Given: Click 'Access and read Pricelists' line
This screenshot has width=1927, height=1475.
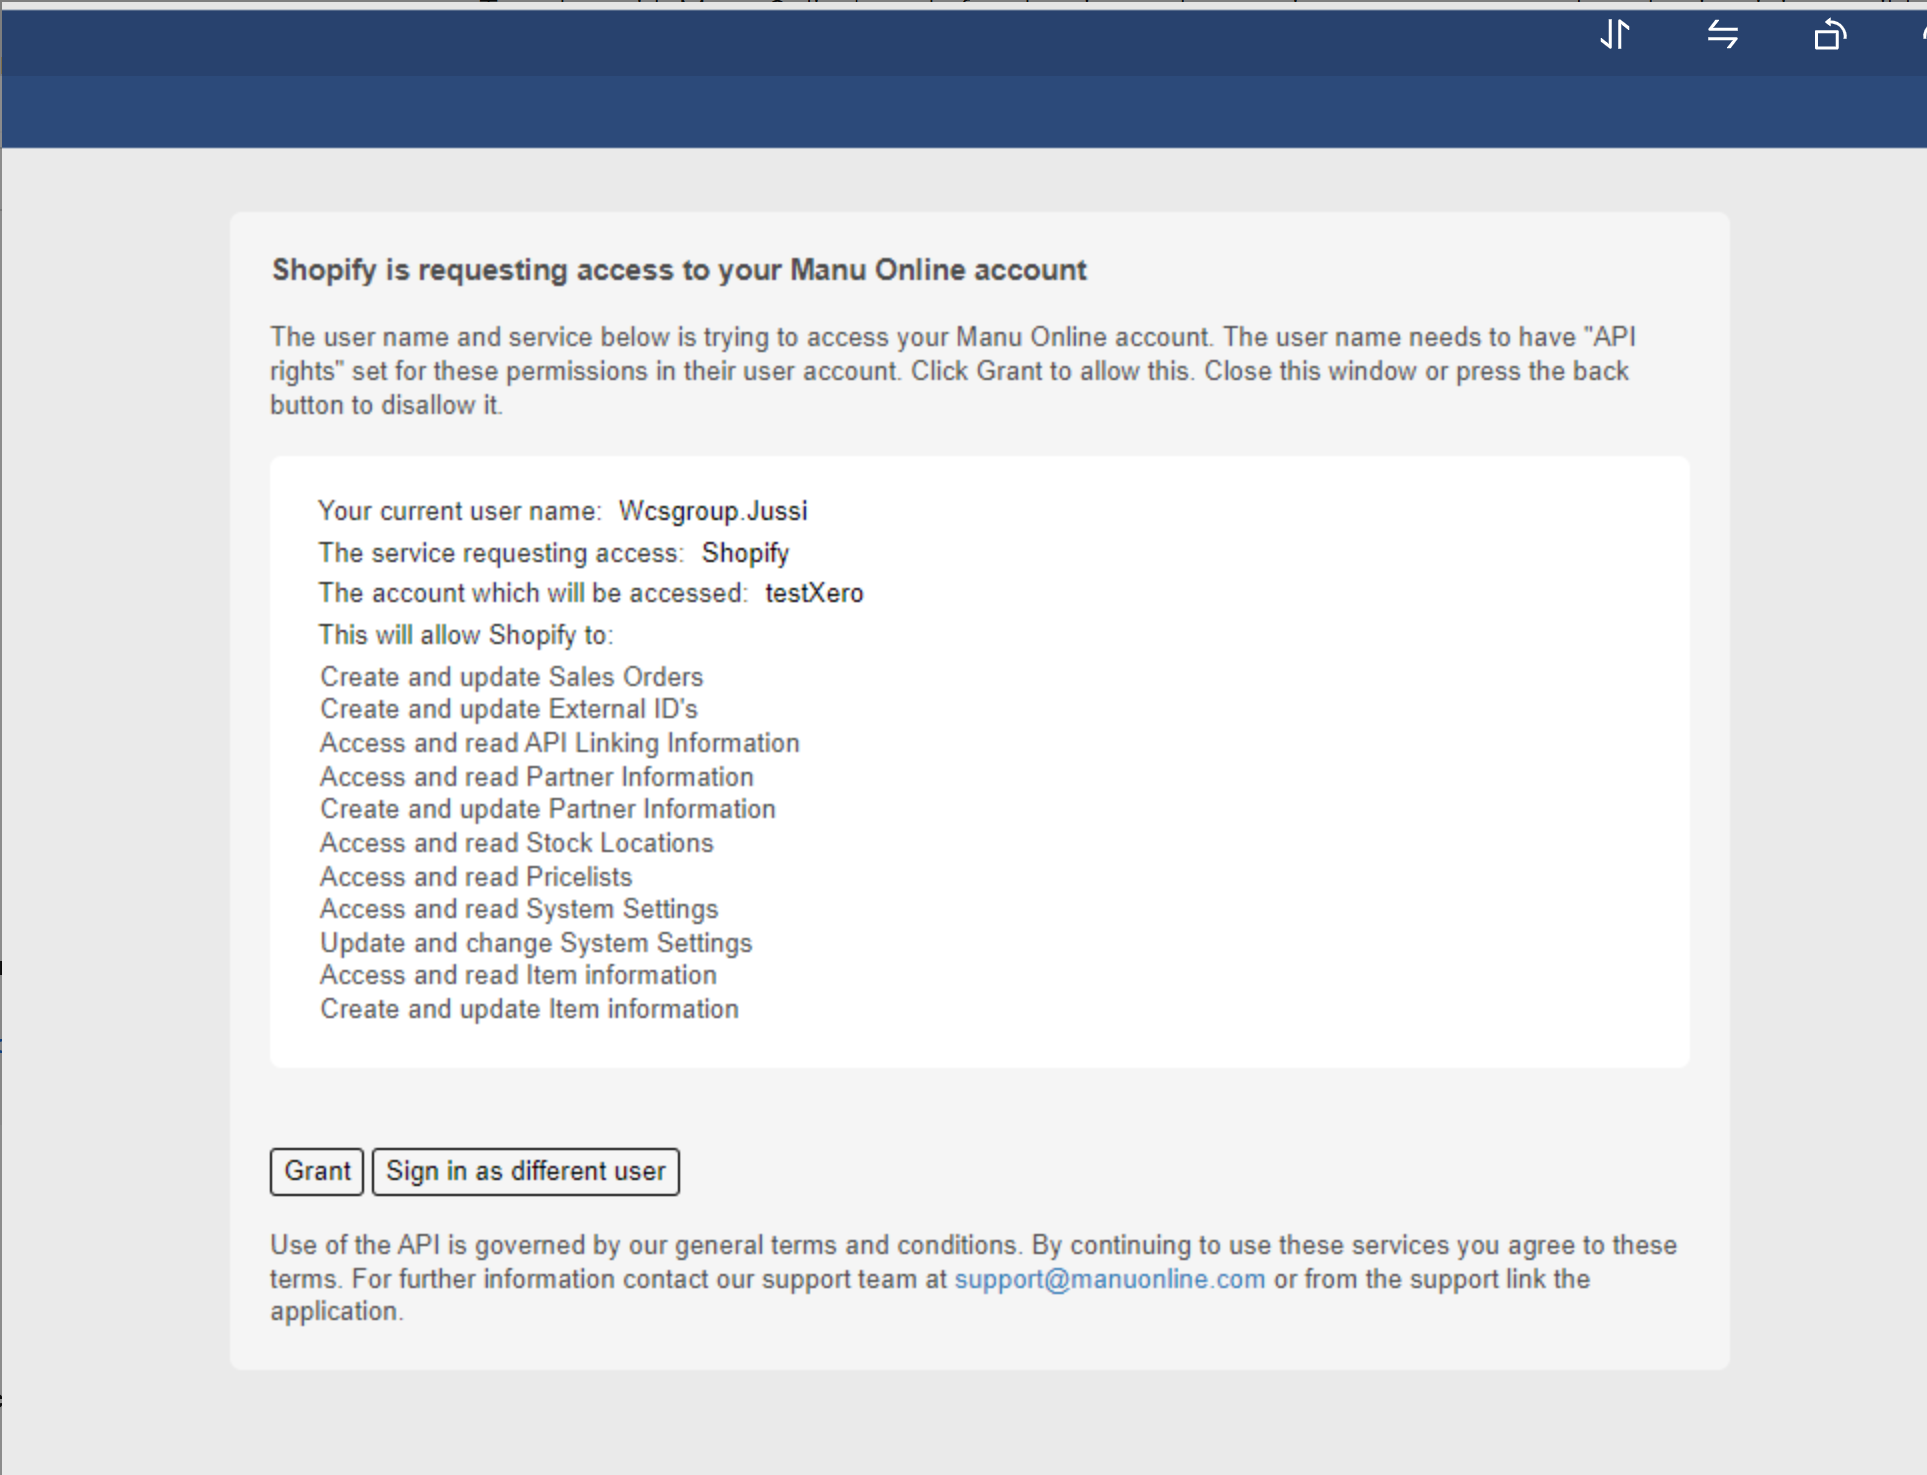Looking at the screenshot, I should [x=476, y=877].
